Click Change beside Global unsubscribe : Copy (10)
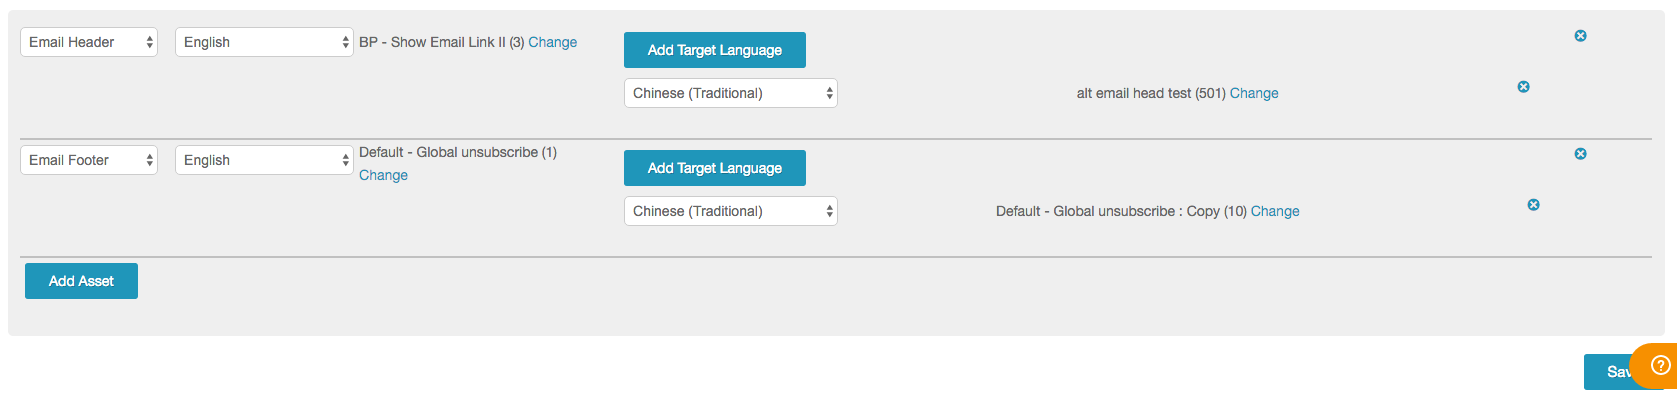The height and width of the screenshot is (400, 1677). coord(1275,211)
